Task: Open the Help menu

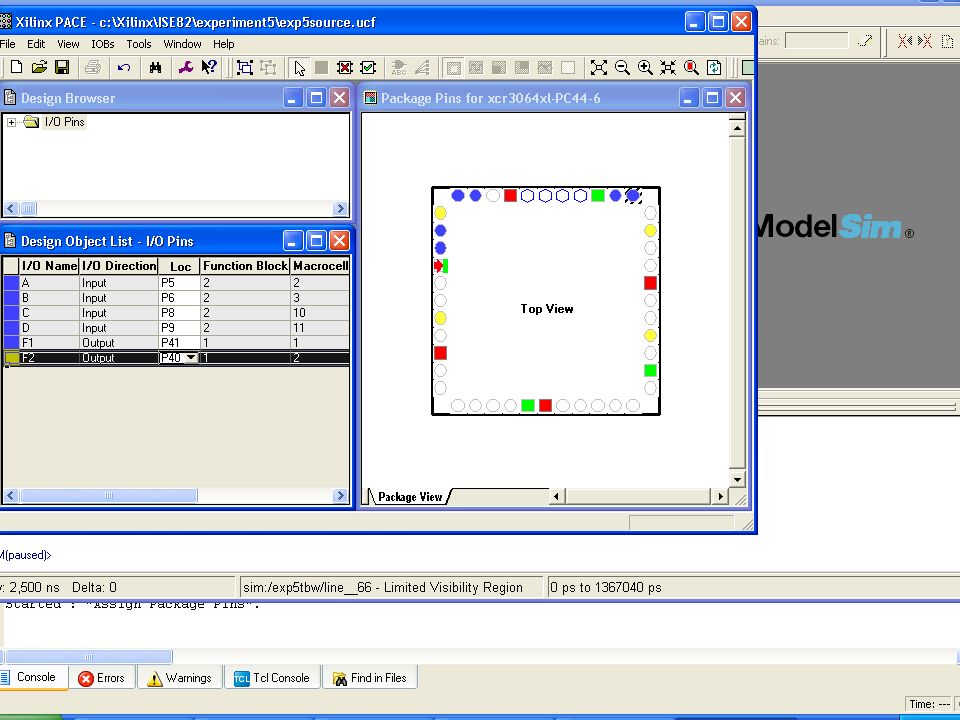Action: [x=223, y=44]
